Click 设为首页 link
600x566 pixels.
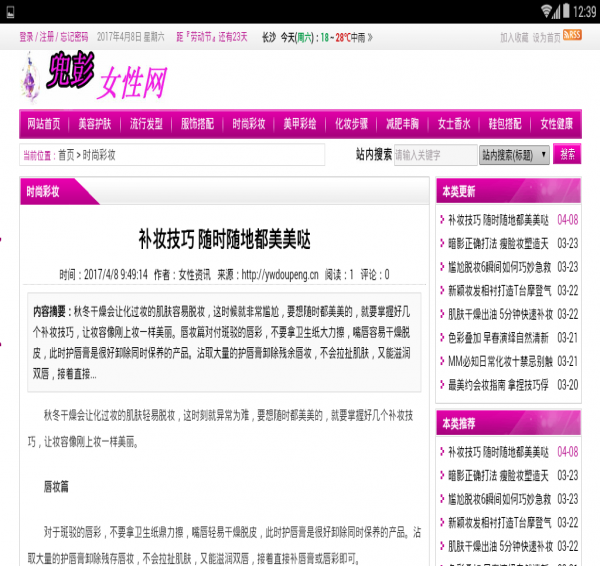[x=546, y=38]
